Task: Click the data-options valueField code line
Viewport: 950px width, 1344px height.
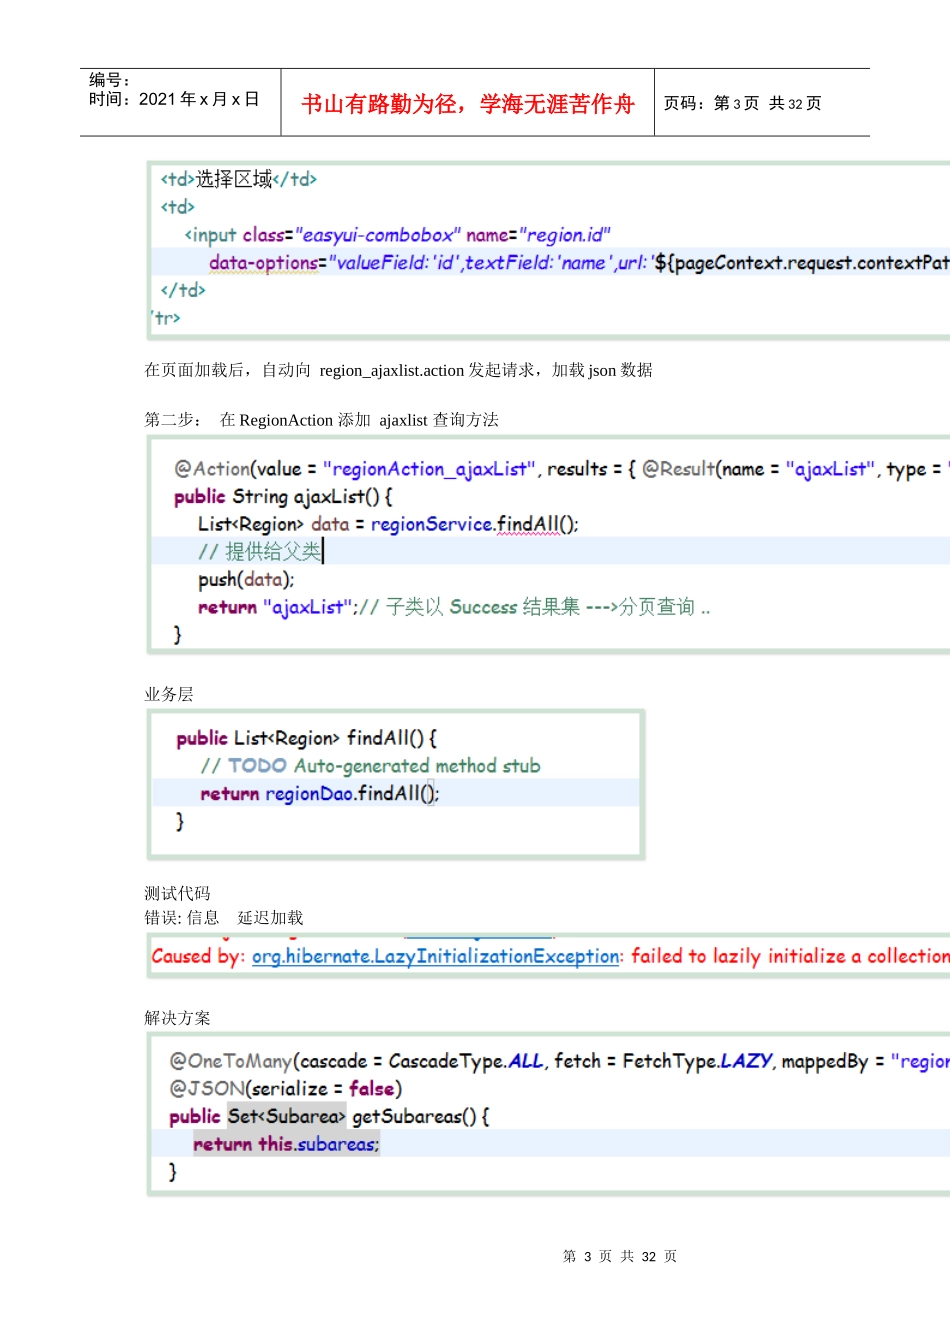Action: click(x=579, y=263)
